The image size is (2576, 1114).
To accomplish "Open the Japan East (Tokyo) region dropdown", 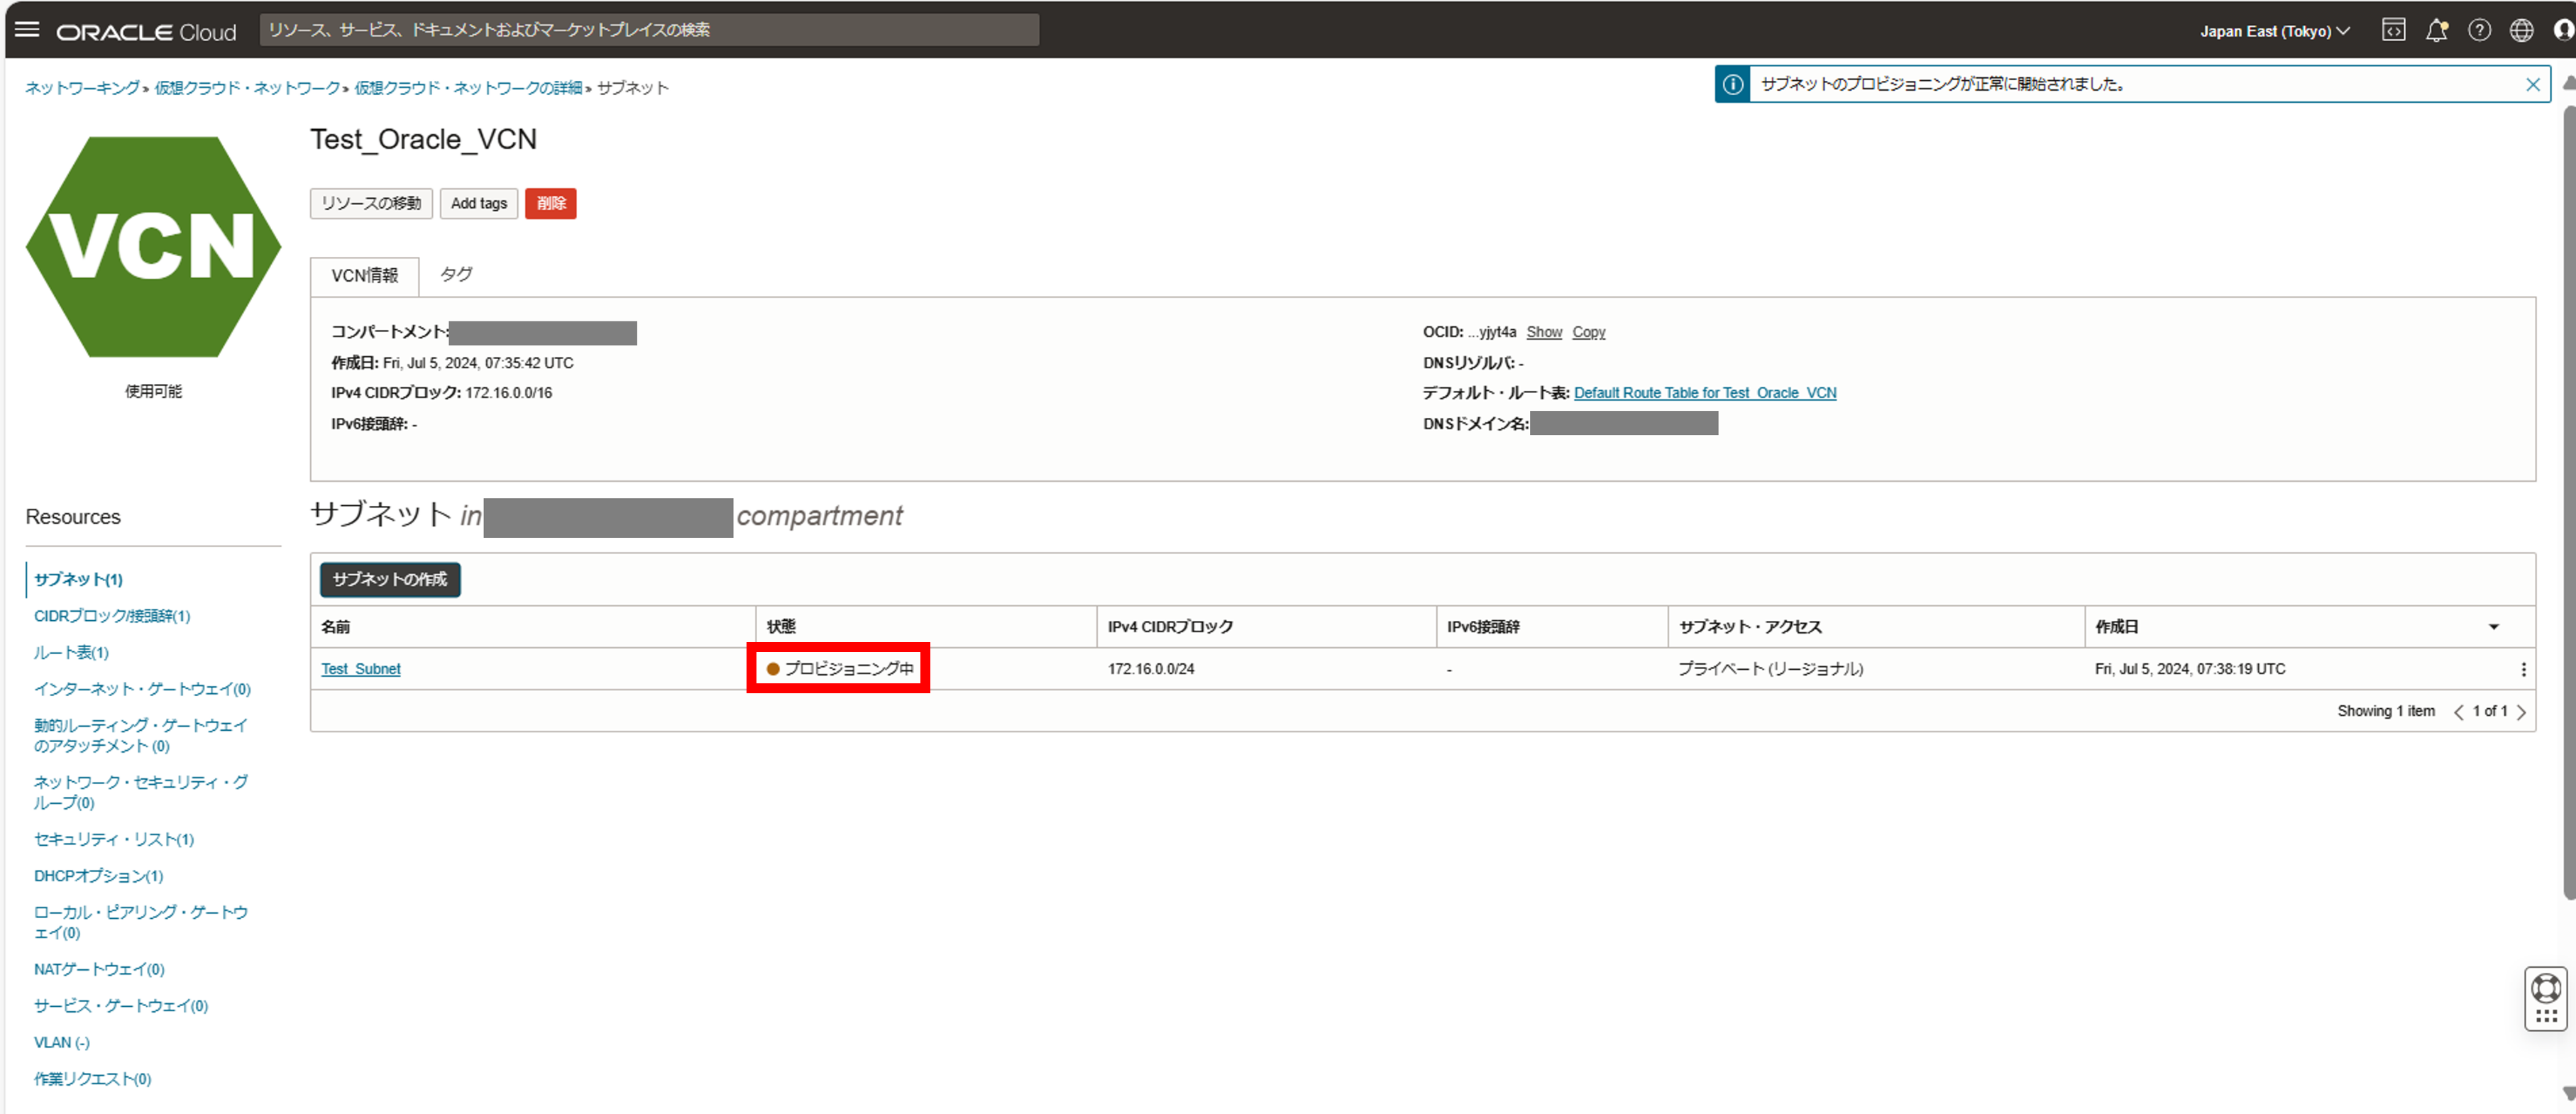I will point(2274,31).
